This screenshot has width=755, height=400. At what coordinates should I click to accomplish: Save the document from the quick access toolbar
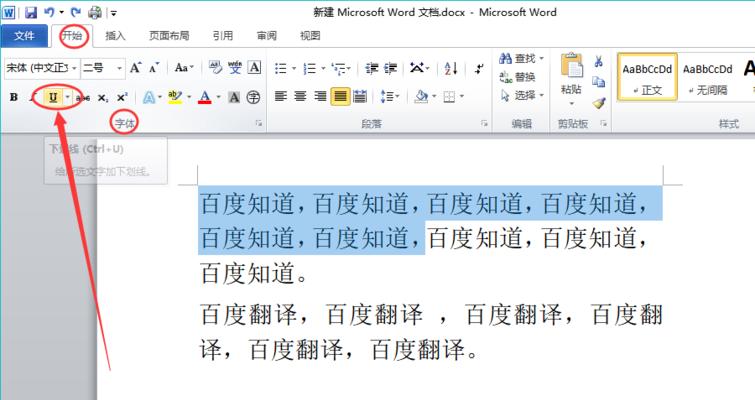tap(31, 13)
